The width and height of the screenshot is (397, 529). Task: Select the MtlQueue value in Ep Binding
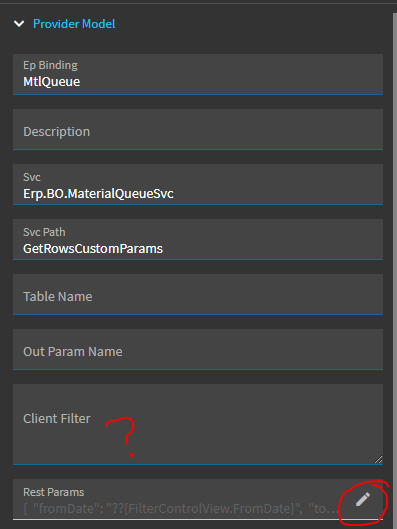point(52,82)
